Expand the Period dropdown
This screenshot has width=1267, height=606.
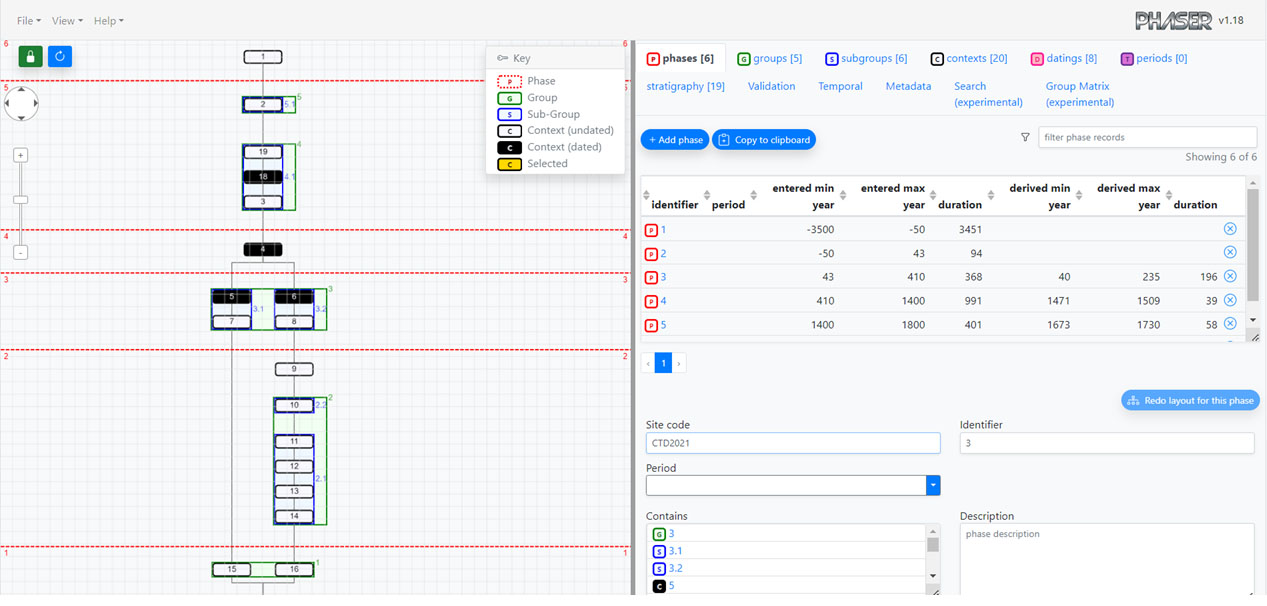933,485
